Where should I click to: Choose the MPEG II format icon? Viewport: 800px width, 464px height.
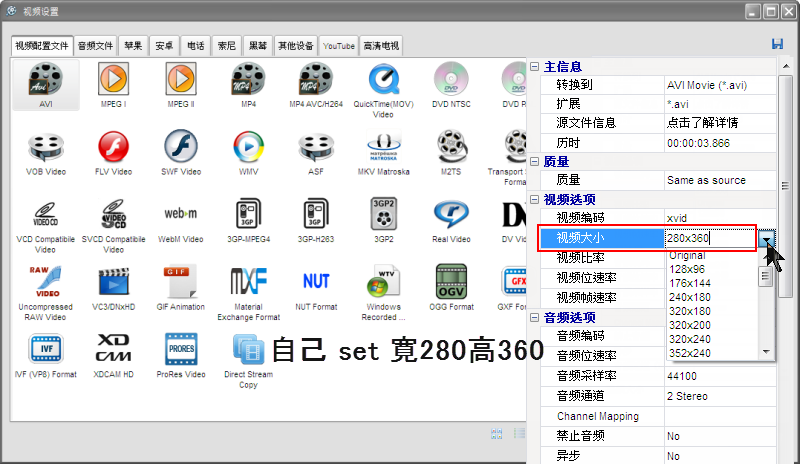pos(181,79)
